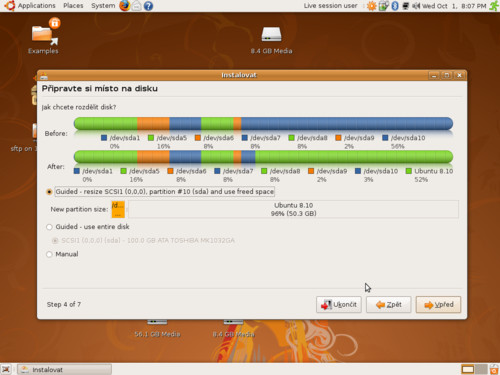Click the Instalovat taskbar button
The image size is (500, 375).
click(64, 369)
